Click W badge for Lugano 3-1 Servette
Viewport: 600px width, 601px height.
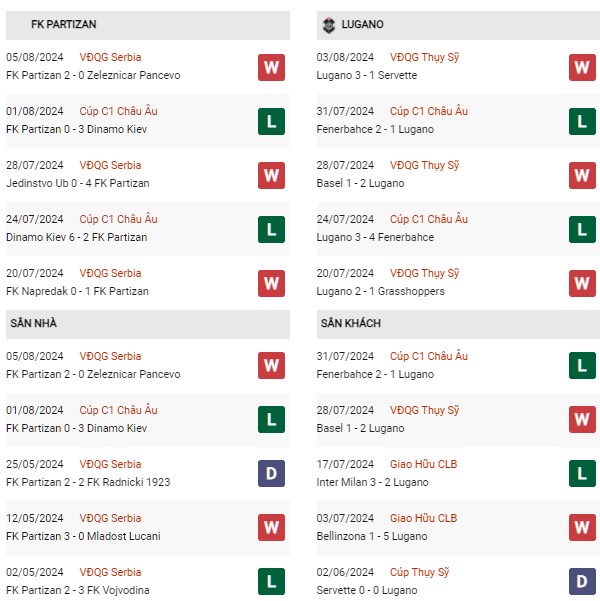coord(582,67)
